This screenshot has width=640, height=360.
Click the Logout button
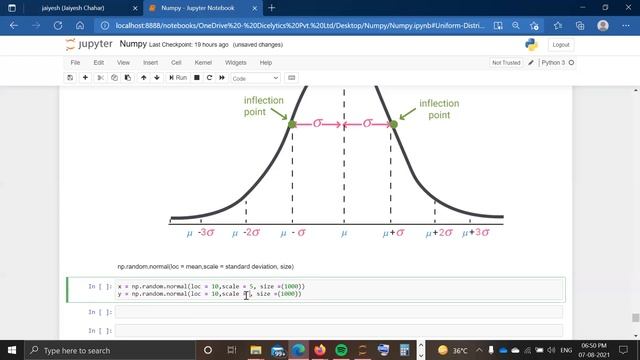coord(561,44)
